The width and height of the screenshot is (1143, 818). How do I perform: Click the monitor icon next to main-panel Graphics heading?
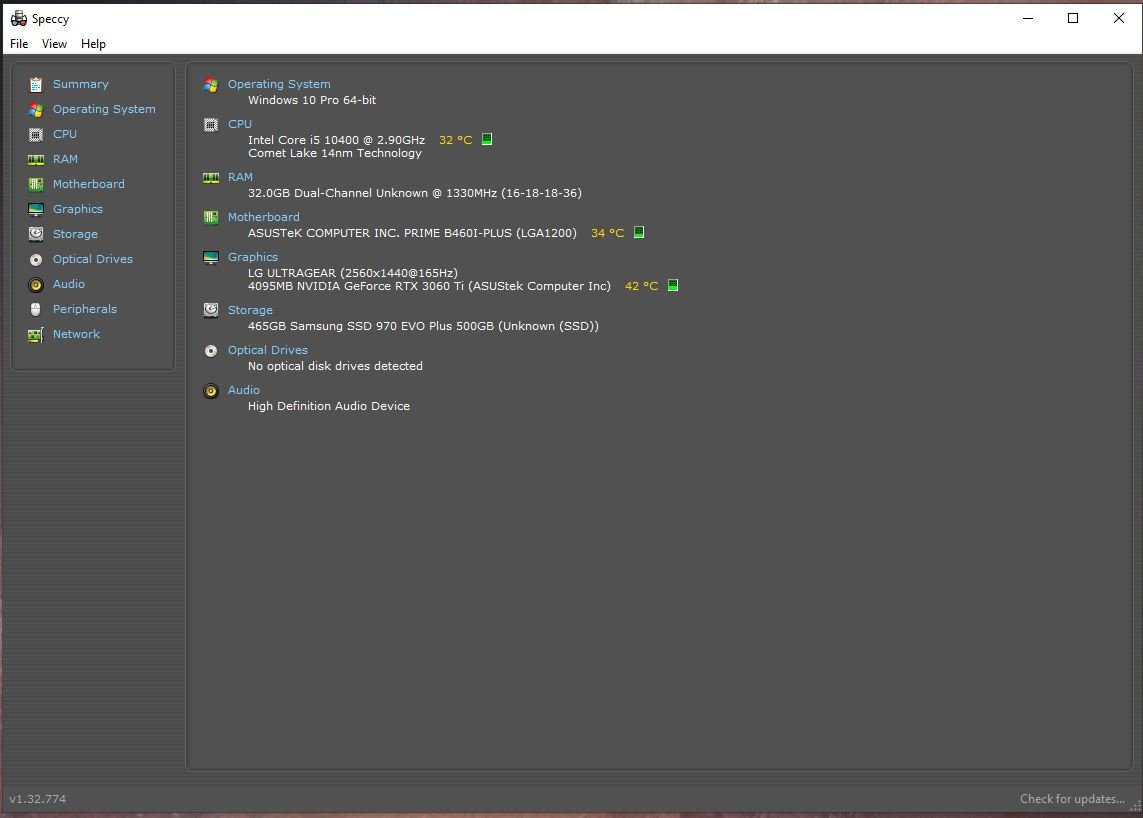[x=211, y=257]
